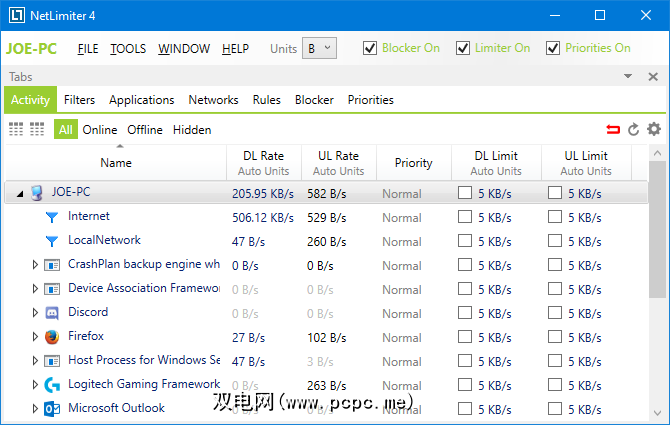
Task: Enable DL Limit checkbox for Firefox
Action: (465, 337)
